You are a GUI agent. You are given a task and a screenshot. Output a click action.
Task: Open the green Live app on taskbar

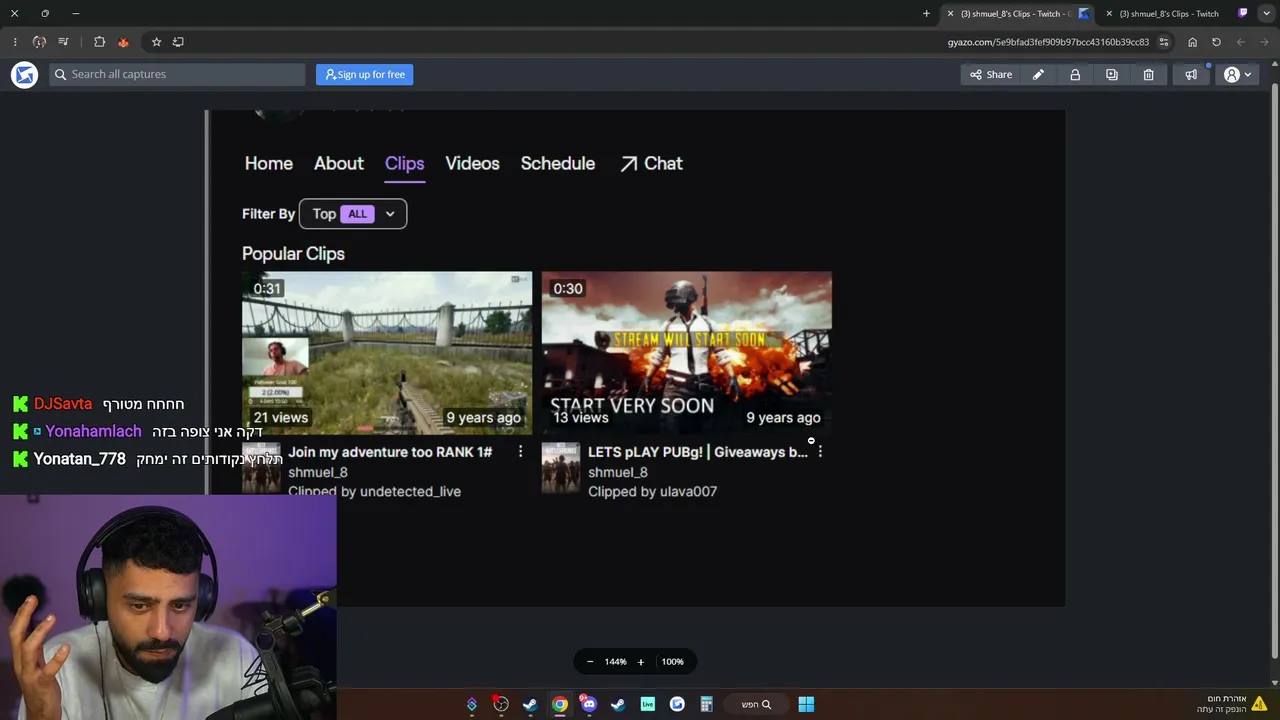[648, 705]
